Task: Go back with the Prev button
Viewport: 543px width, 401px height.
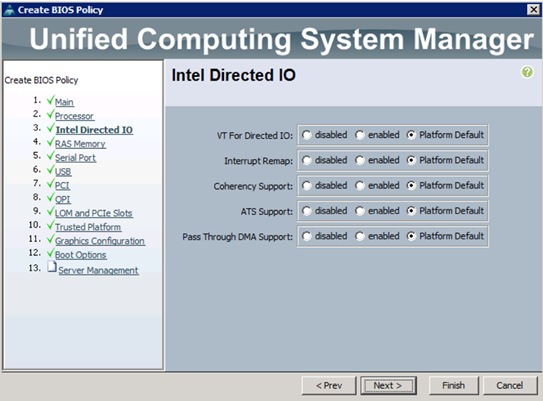Action: [329, 385]
